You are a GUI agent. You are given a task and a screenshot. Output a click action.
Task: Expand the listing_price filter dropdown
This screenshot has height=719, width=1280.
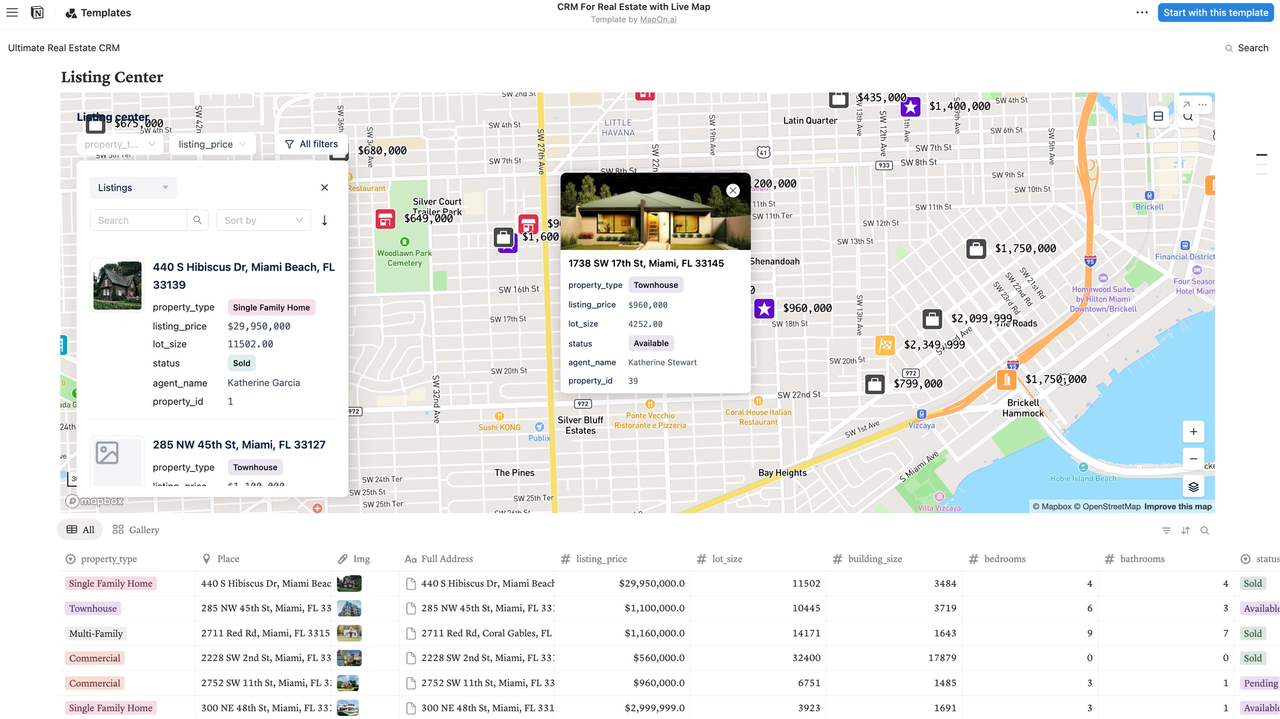coord(212,144)
